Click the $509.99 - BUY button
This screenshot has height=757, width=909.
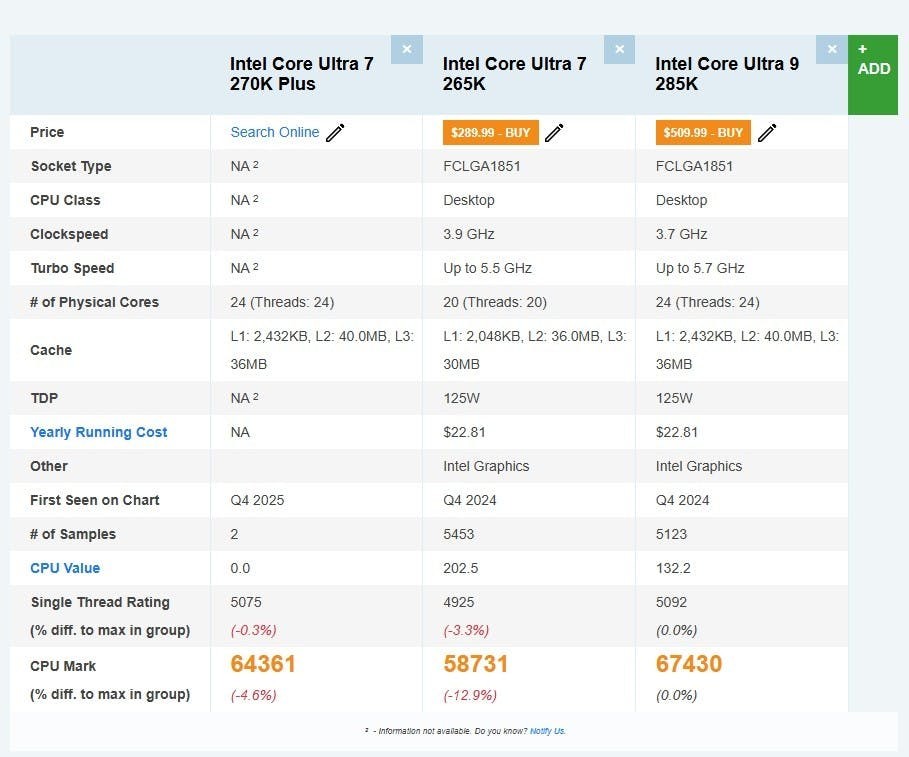[x=703, y=133]
